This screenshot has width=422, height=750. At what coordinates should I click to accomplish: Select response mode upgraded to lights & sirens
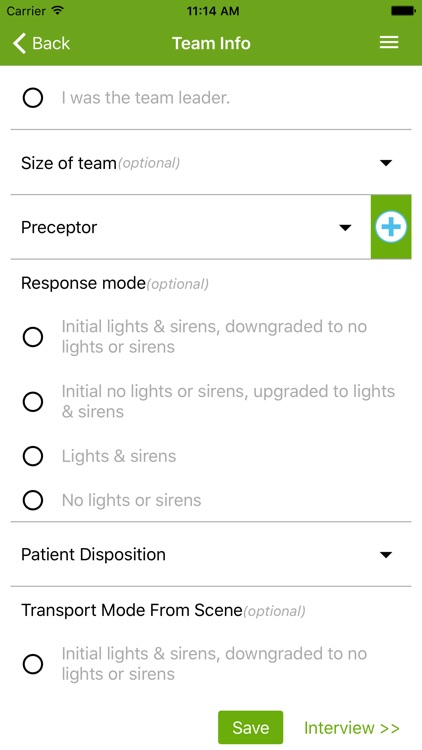[33, 402]
